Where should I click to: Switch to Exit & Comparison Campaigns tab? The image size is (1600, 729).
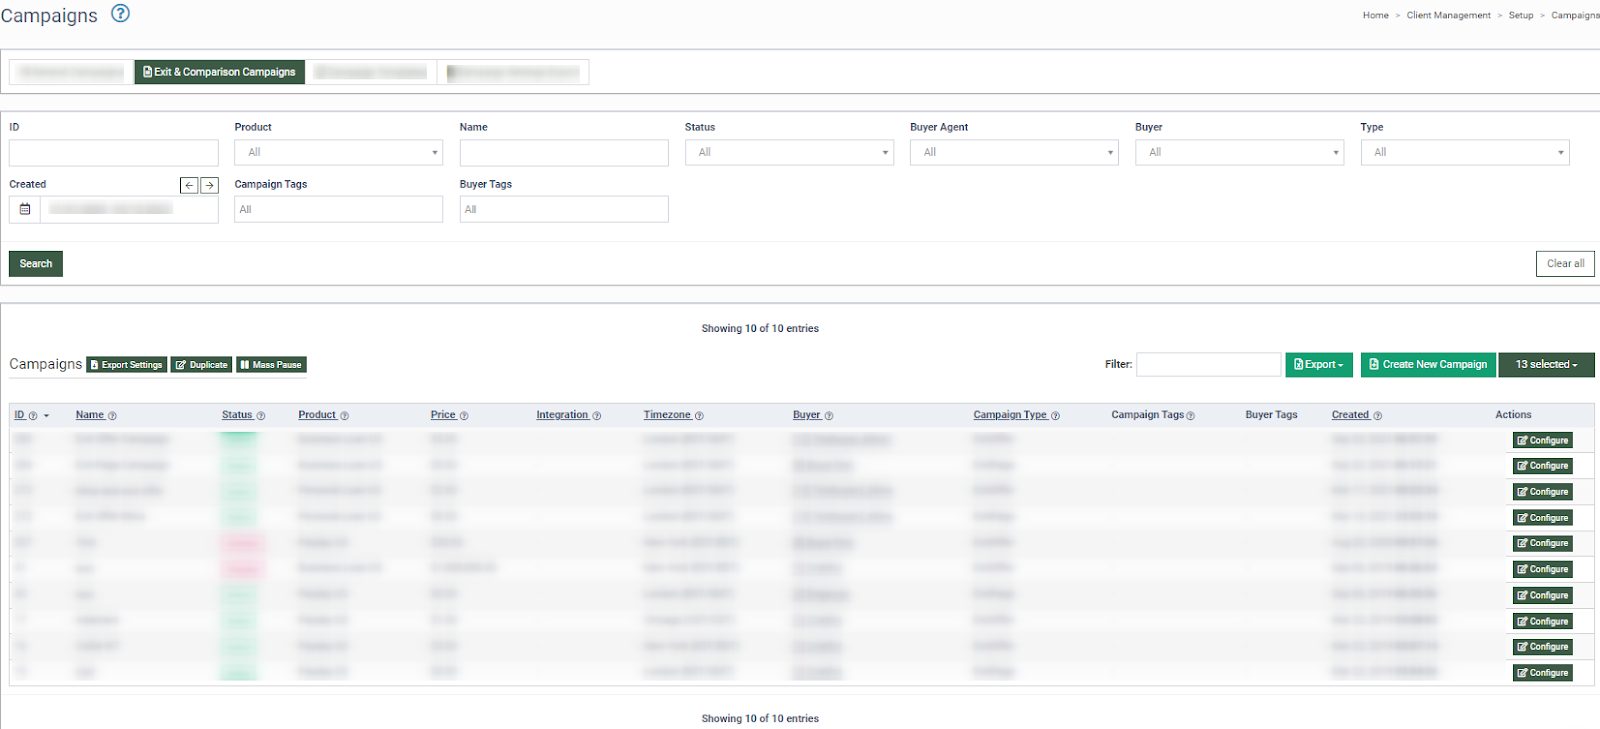(x=219, y=72)
